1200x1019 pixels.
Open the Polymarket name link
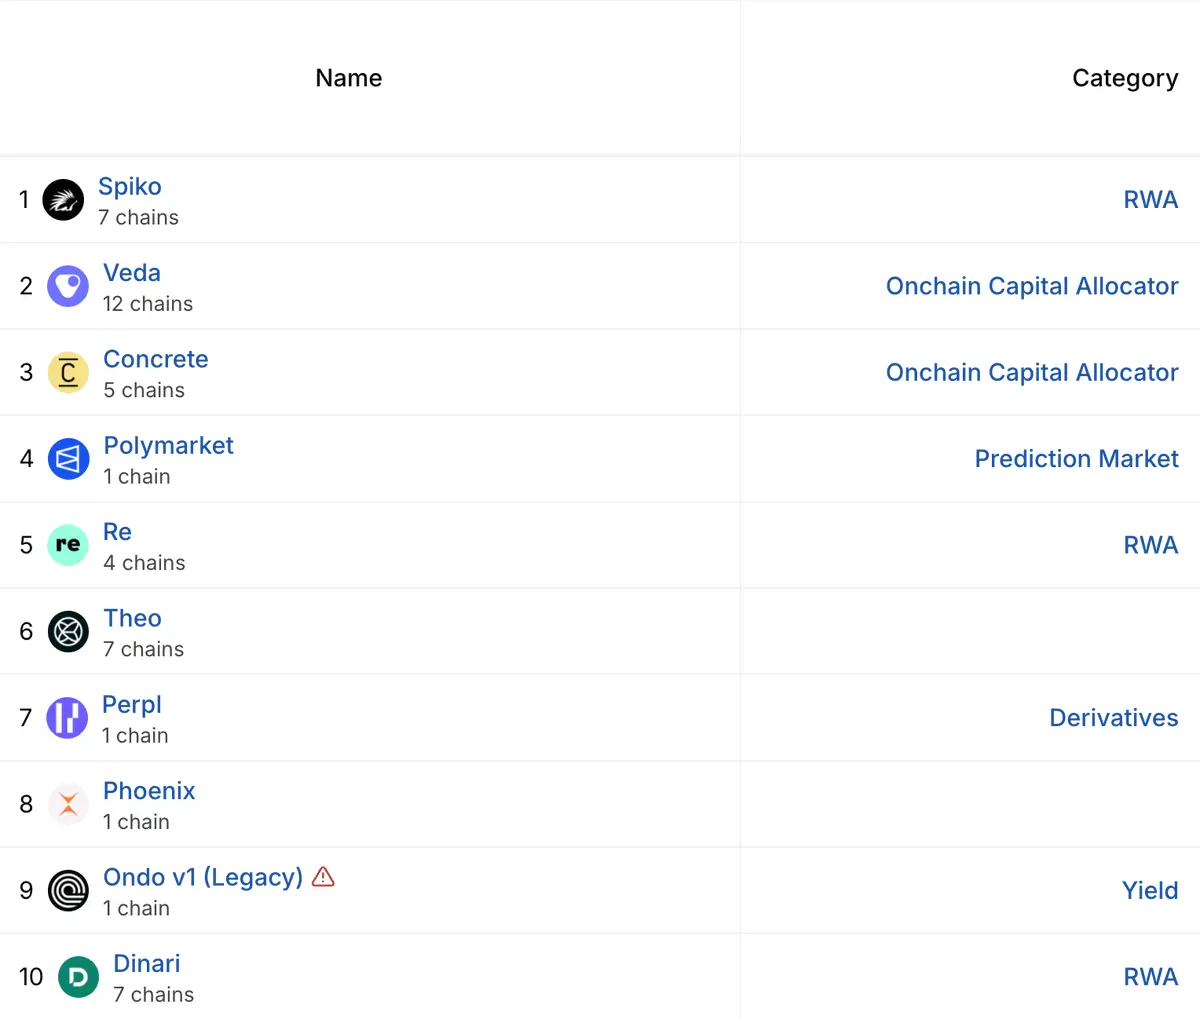[x=168, y=446]
